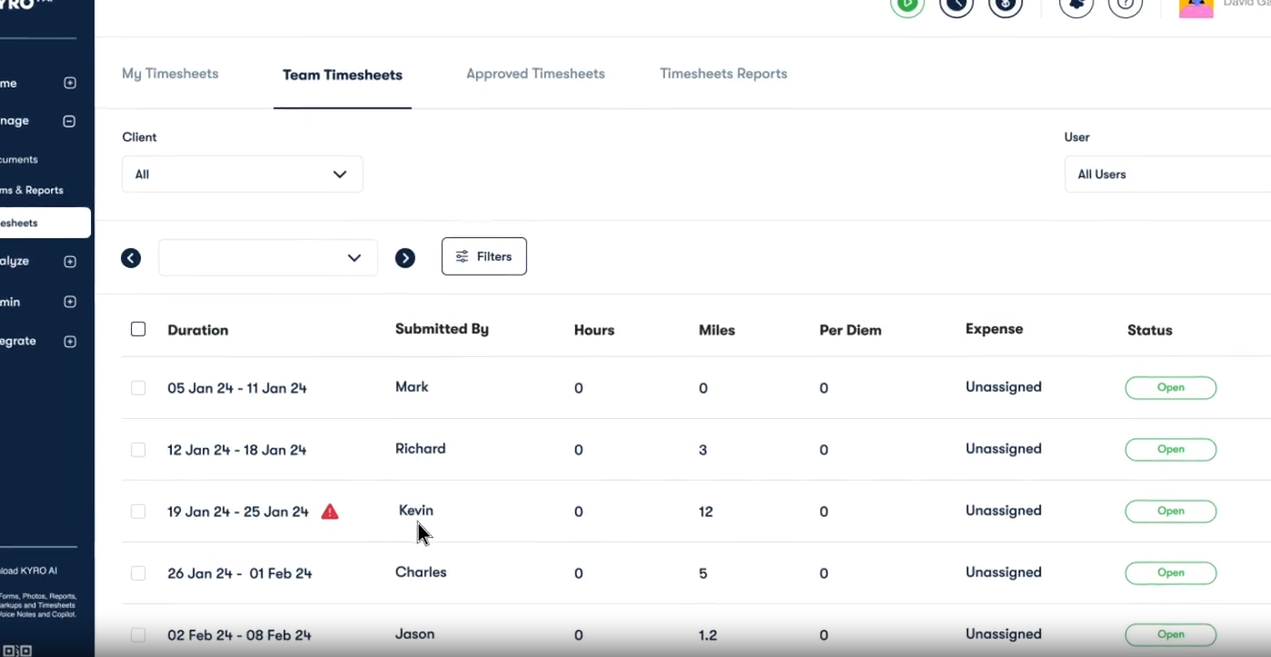Open Forms & Reports in sidebar
Image resolution: width=1271 pixels, height=657 pixels.
pos(32,190)
